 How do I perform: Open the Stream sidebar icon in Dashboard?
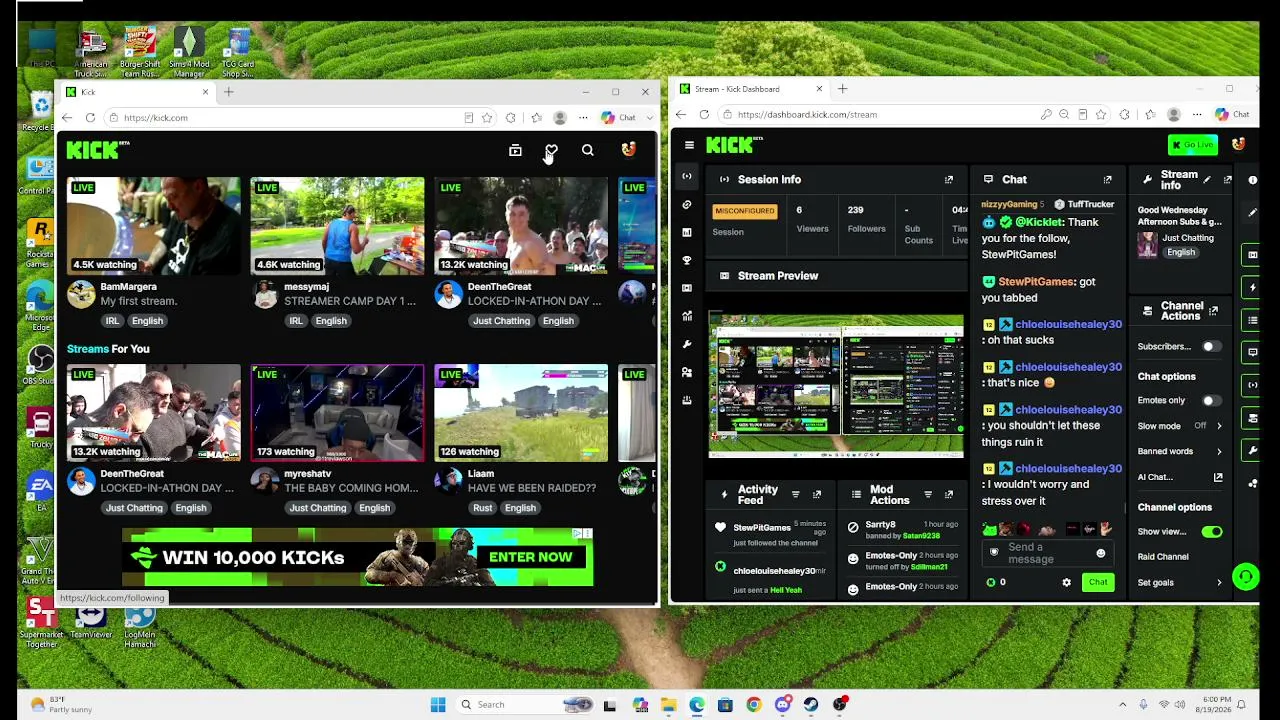[x=686, y=176]
